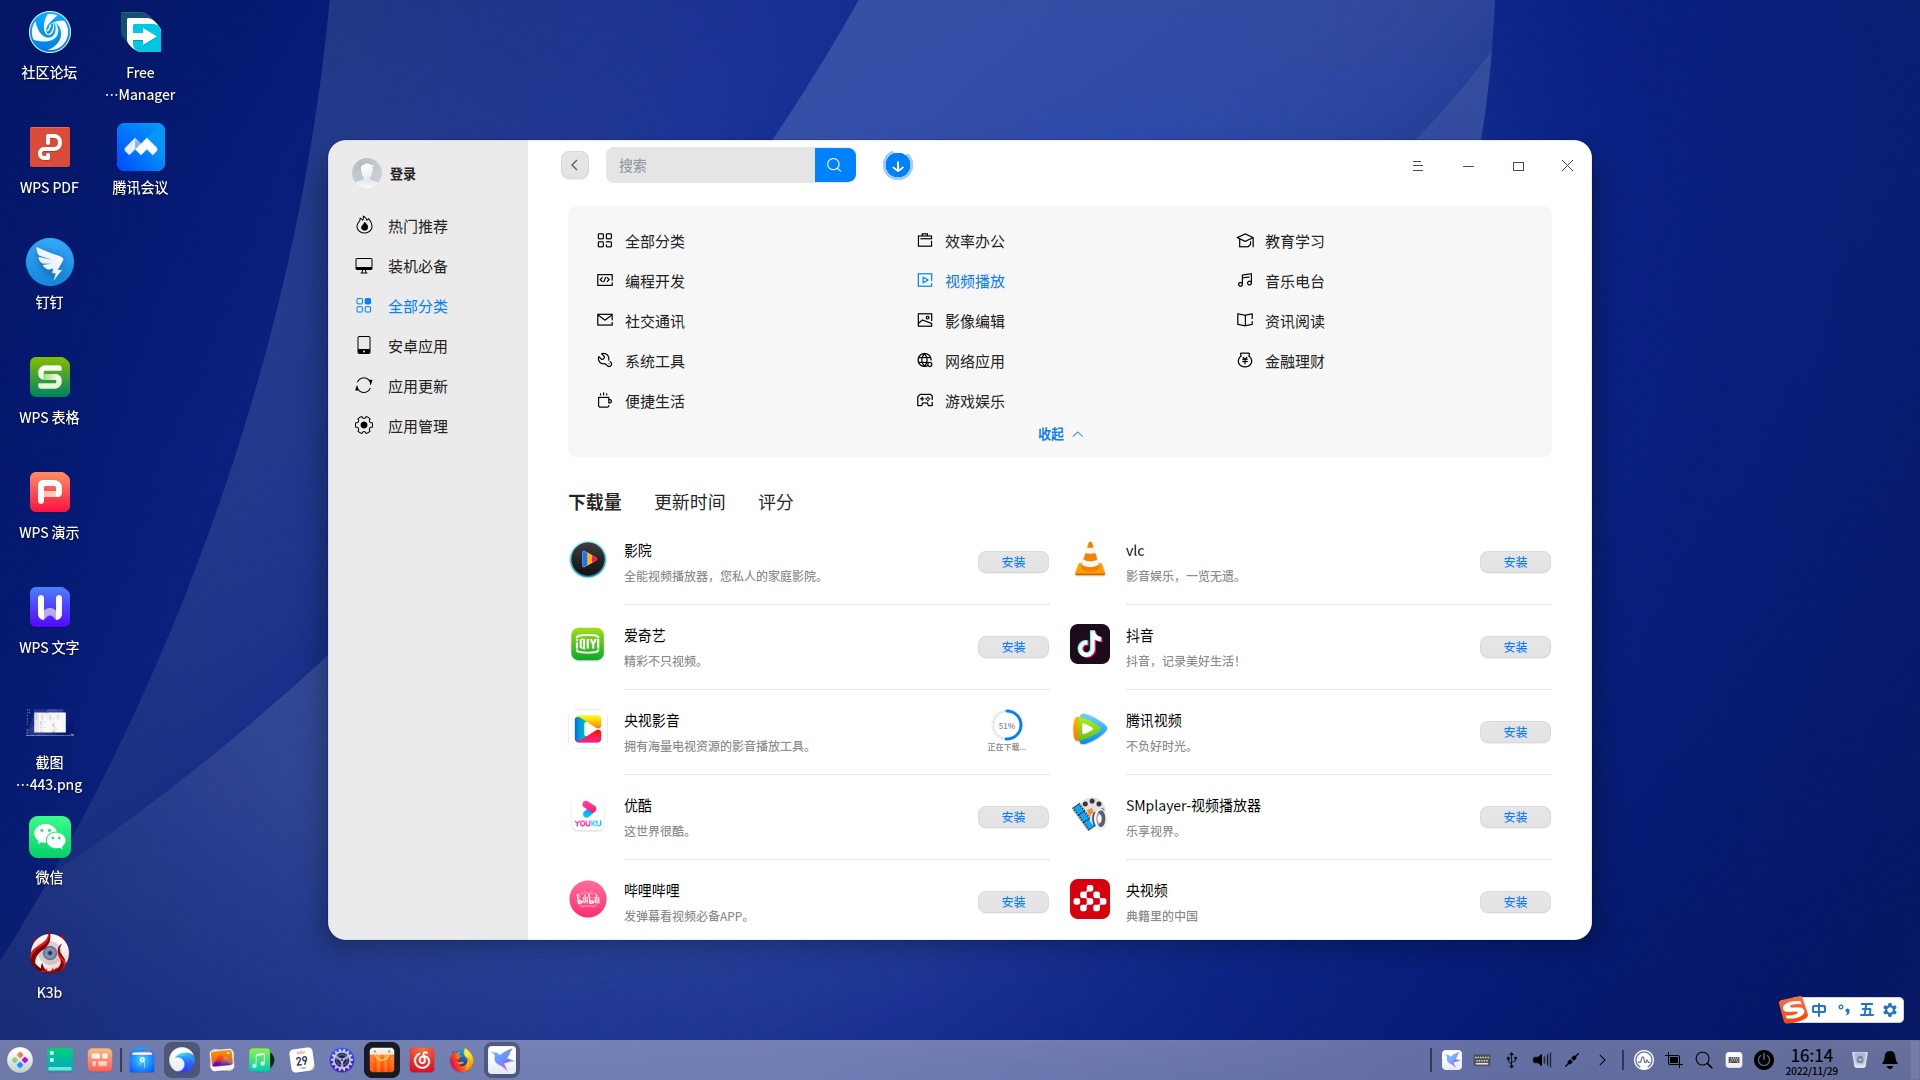Click inside the search input field
1920x1080 pixels.
[710, 165]
